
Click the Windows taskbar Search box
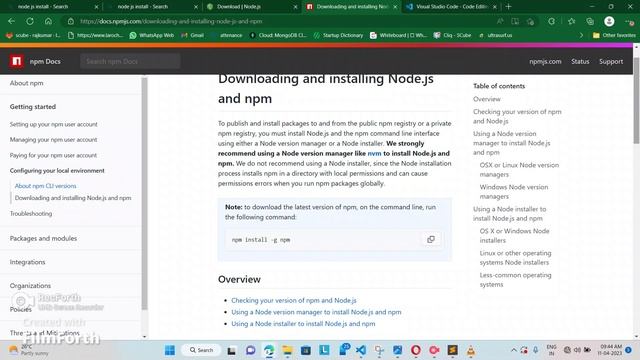201,350
